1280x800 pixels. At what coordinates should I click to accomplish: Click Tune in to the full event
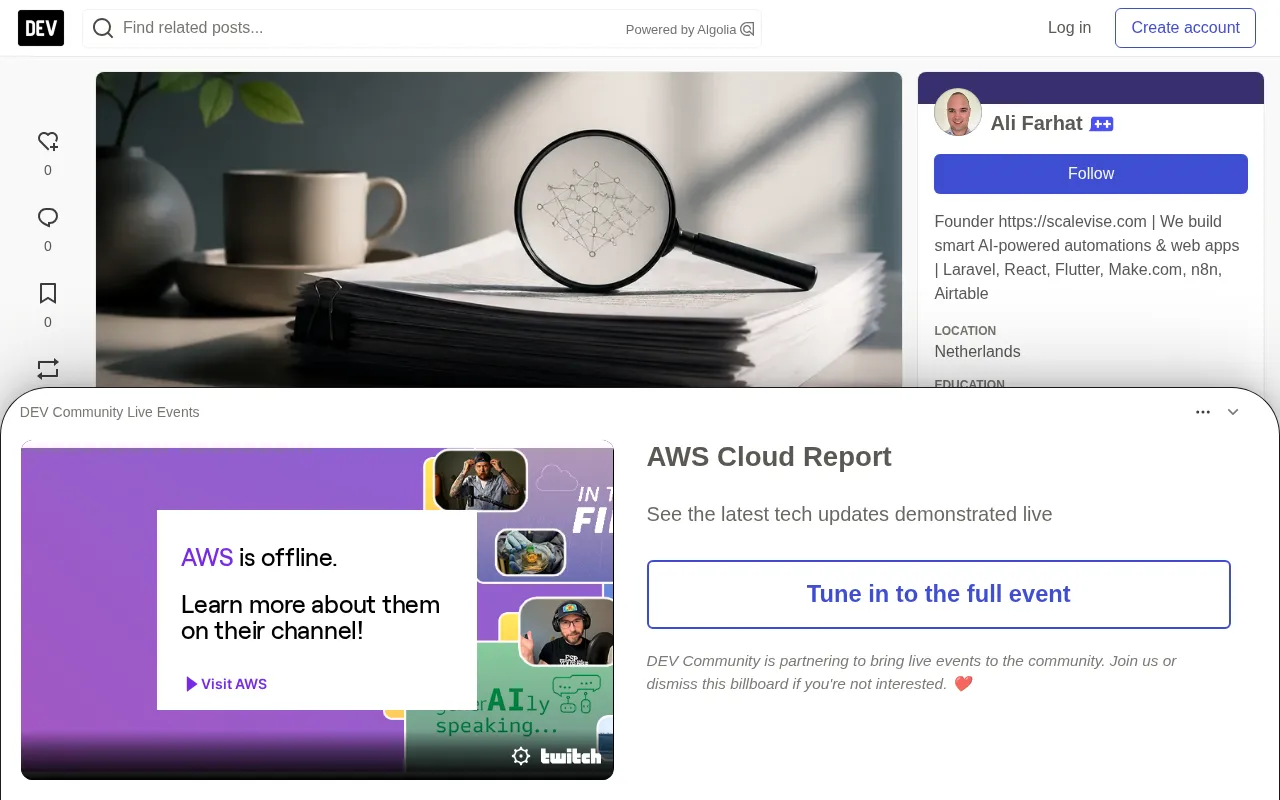tap(939, 594)
